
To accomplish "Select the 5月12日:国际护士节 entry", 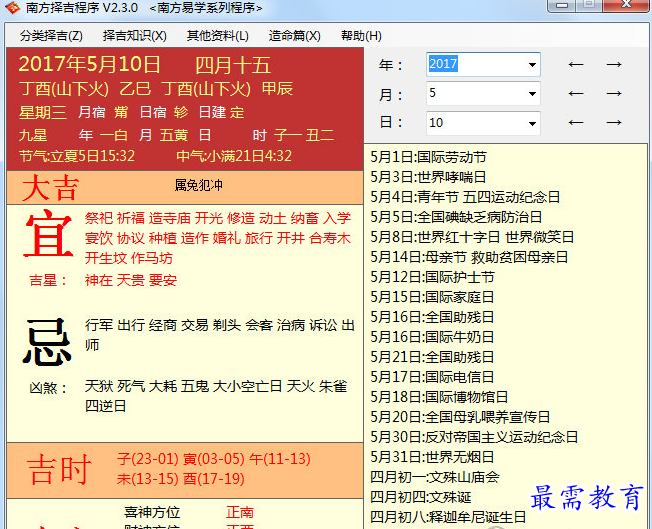I will 432,277.
